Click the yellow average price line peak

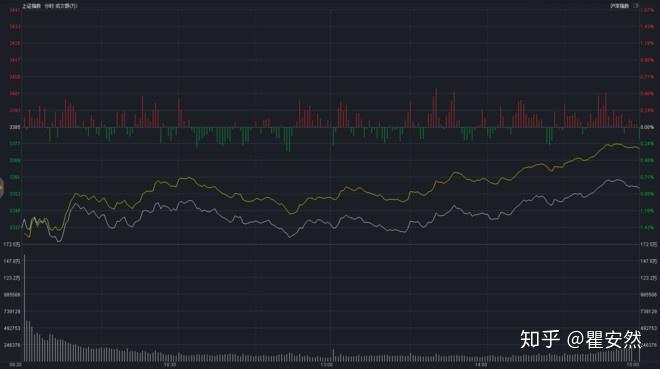pyautogui.click(x=616, y=144)
